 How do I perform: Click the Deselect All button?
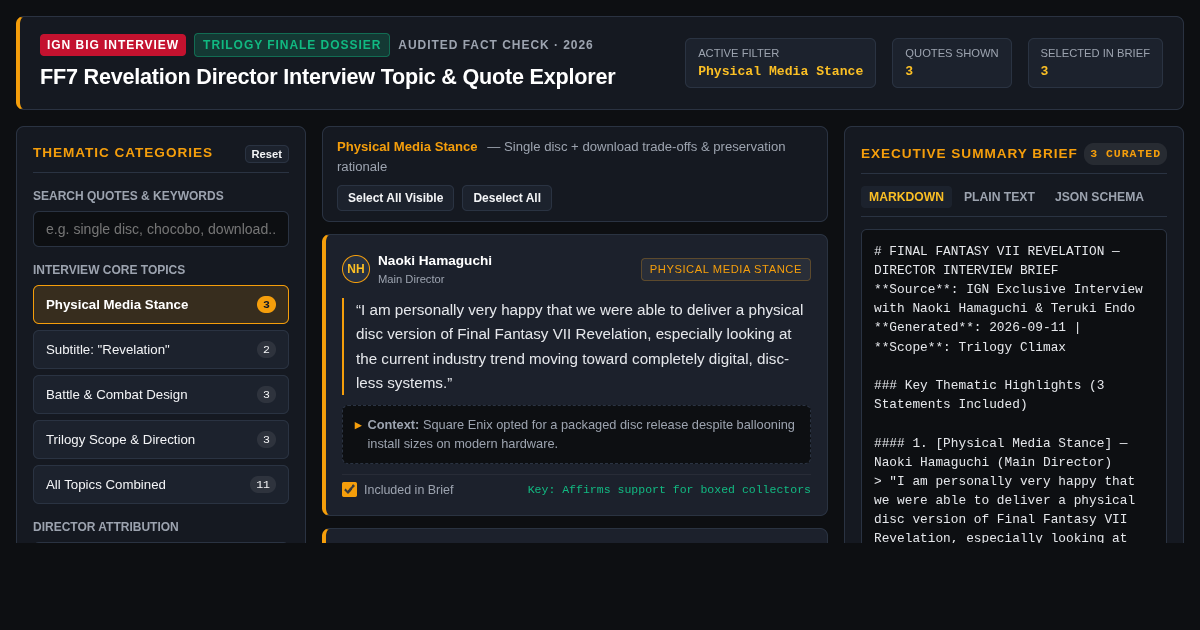click(507, 198)
